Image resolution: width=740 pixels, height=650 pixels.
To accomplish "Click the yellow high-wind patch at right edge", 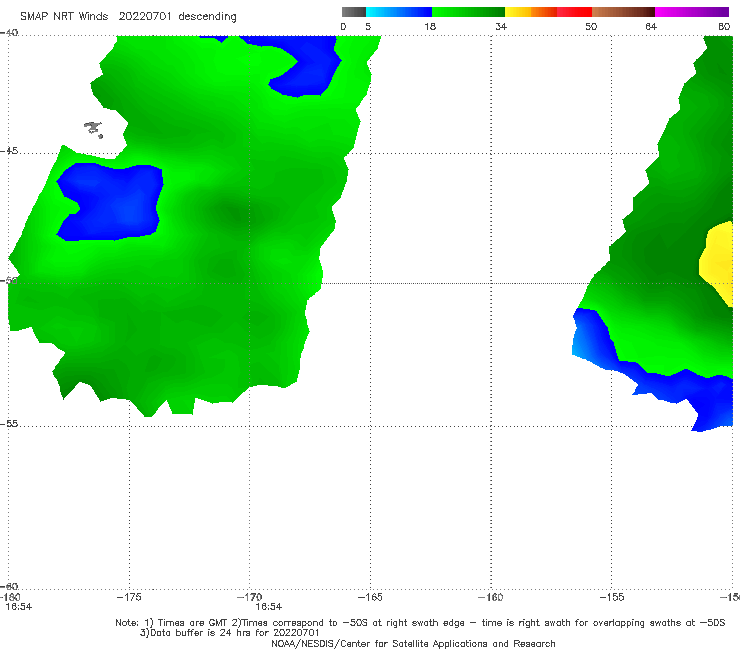I will [x=717, y=262].
